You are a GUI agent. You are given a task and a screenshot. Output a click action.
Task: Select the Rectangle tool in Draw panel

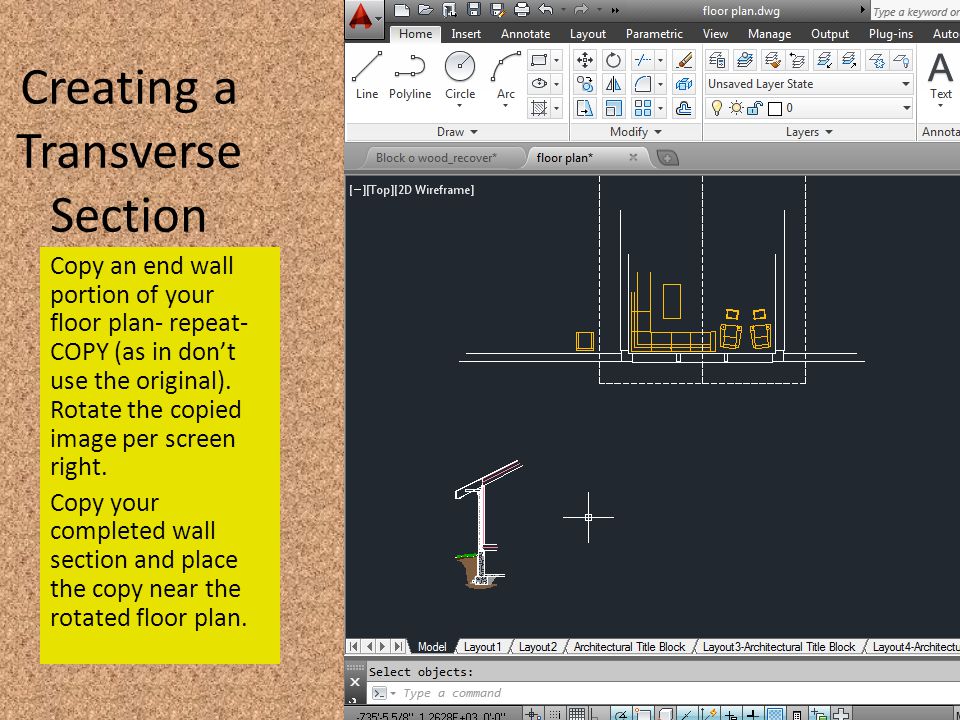click(x=539, y=60)
